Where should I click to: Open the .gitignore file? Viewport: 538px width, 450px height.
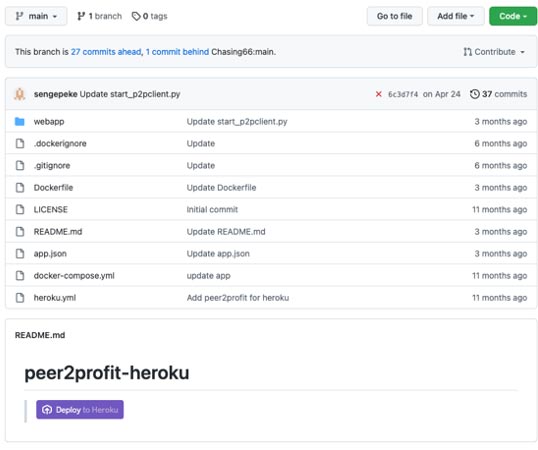[x=52, y=165]
